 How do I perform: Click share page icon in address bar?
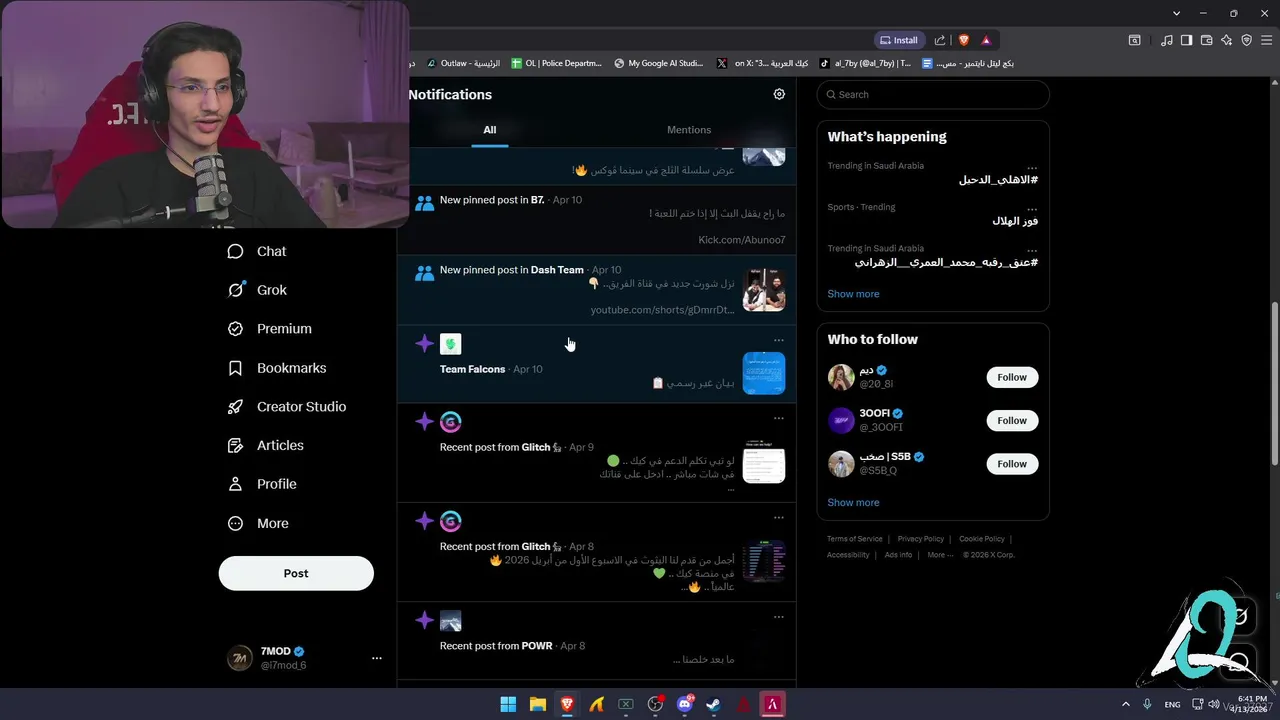[x=940, y=40]
